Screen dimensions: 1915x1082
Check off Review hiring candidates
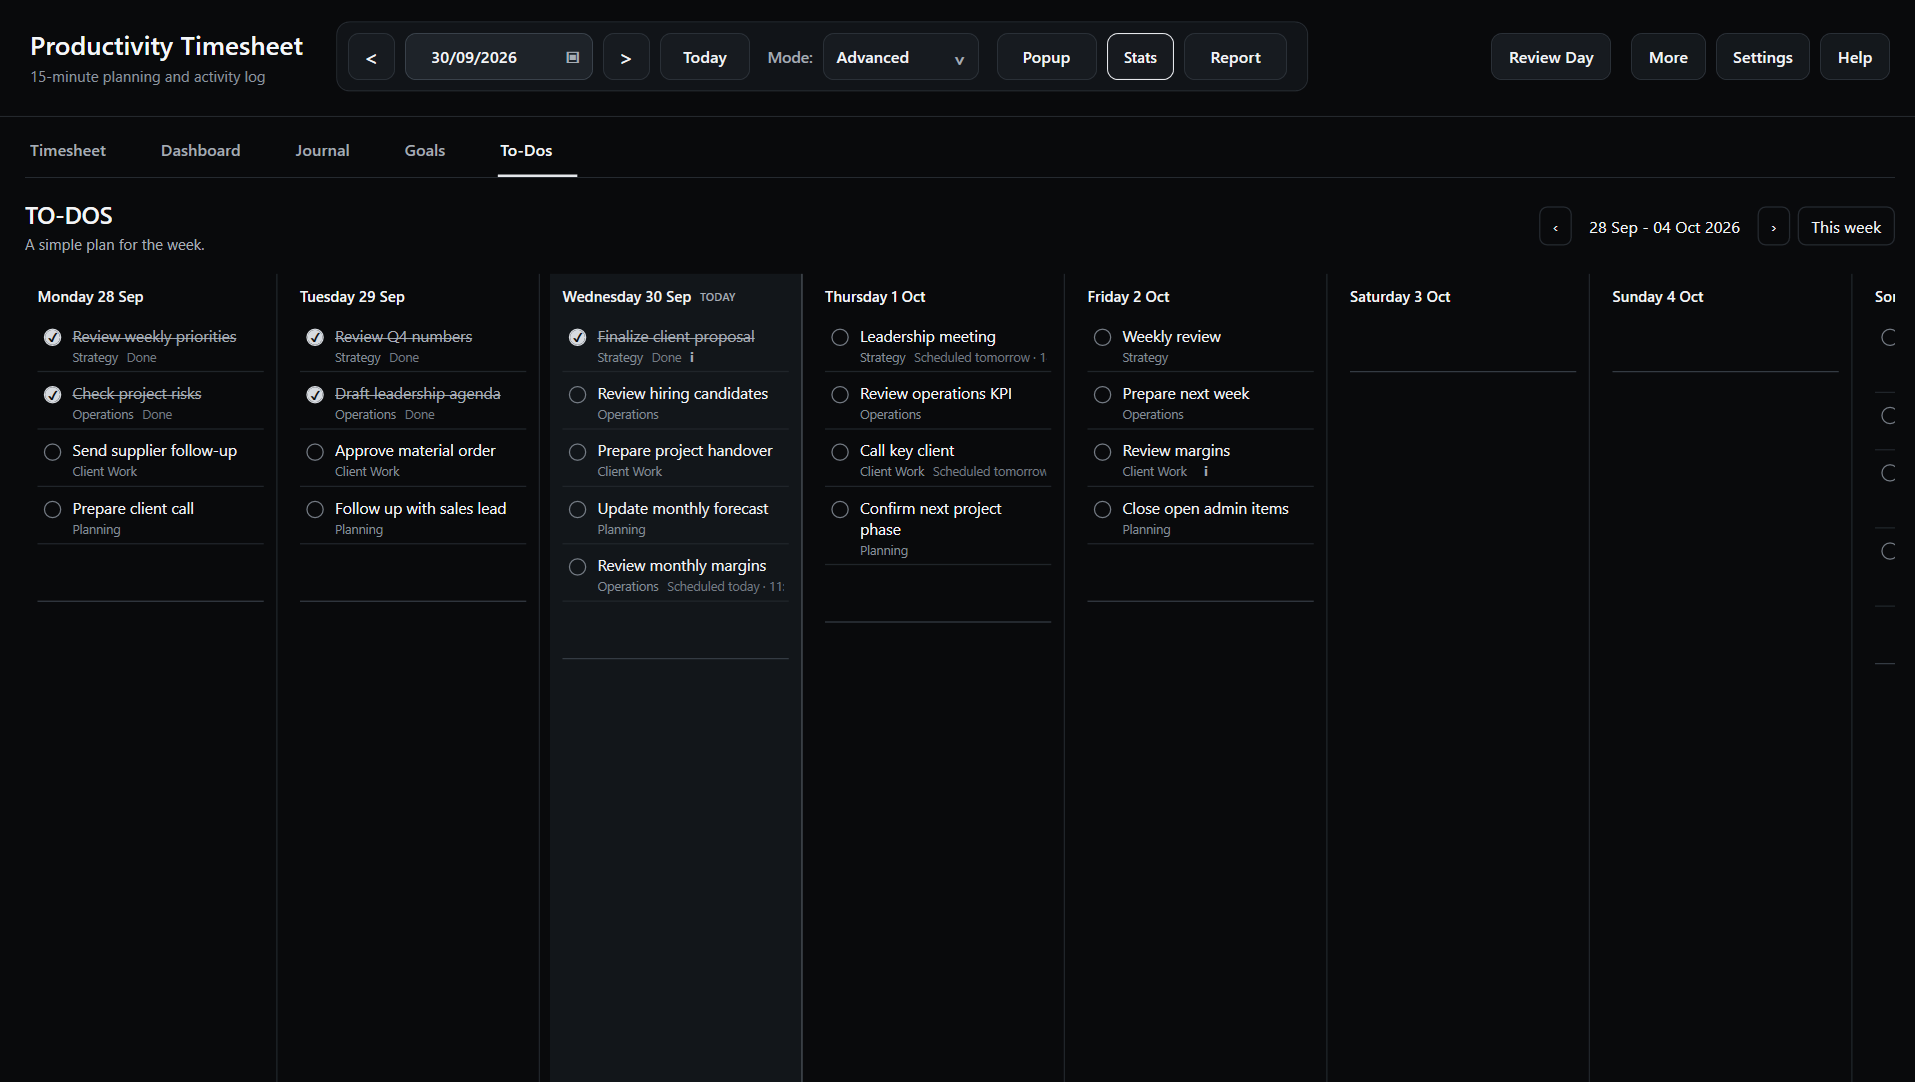pyautogui.click(x=577, y=394)
